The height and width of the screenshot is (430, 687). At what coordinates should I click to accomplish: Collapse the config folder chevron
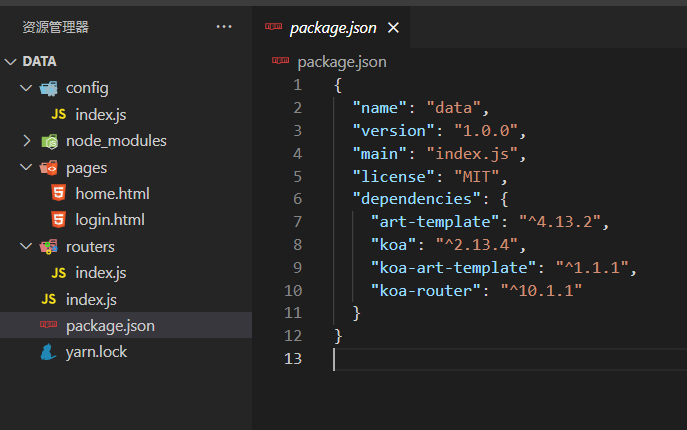click(x=27, y=88)
